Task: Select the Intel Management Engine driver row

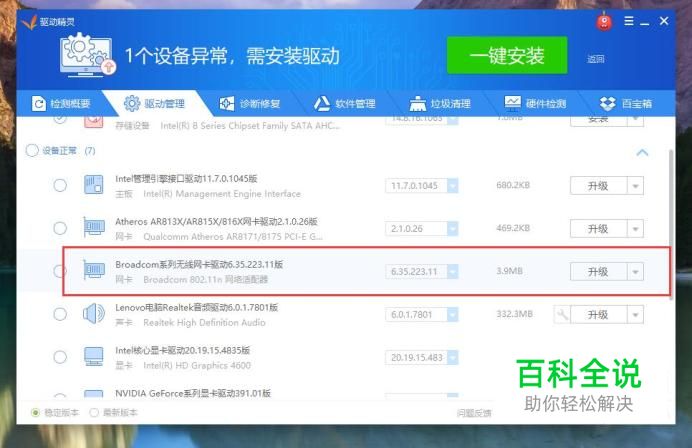Action: coord(60,185)
